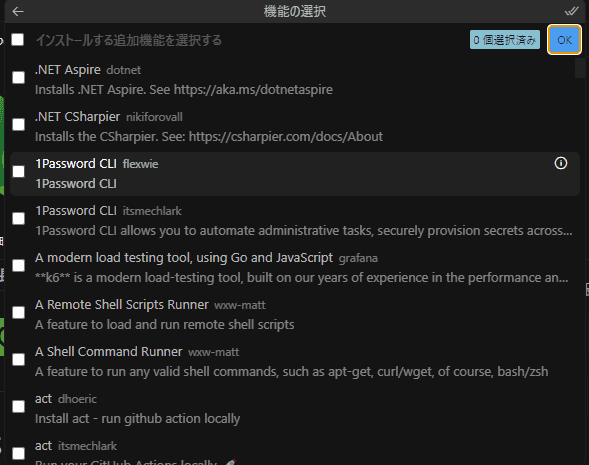The width and height of the screenshot is (589, 465).
Task: Select the A Shell Command Runner description row
Action: tap(291, 371)
